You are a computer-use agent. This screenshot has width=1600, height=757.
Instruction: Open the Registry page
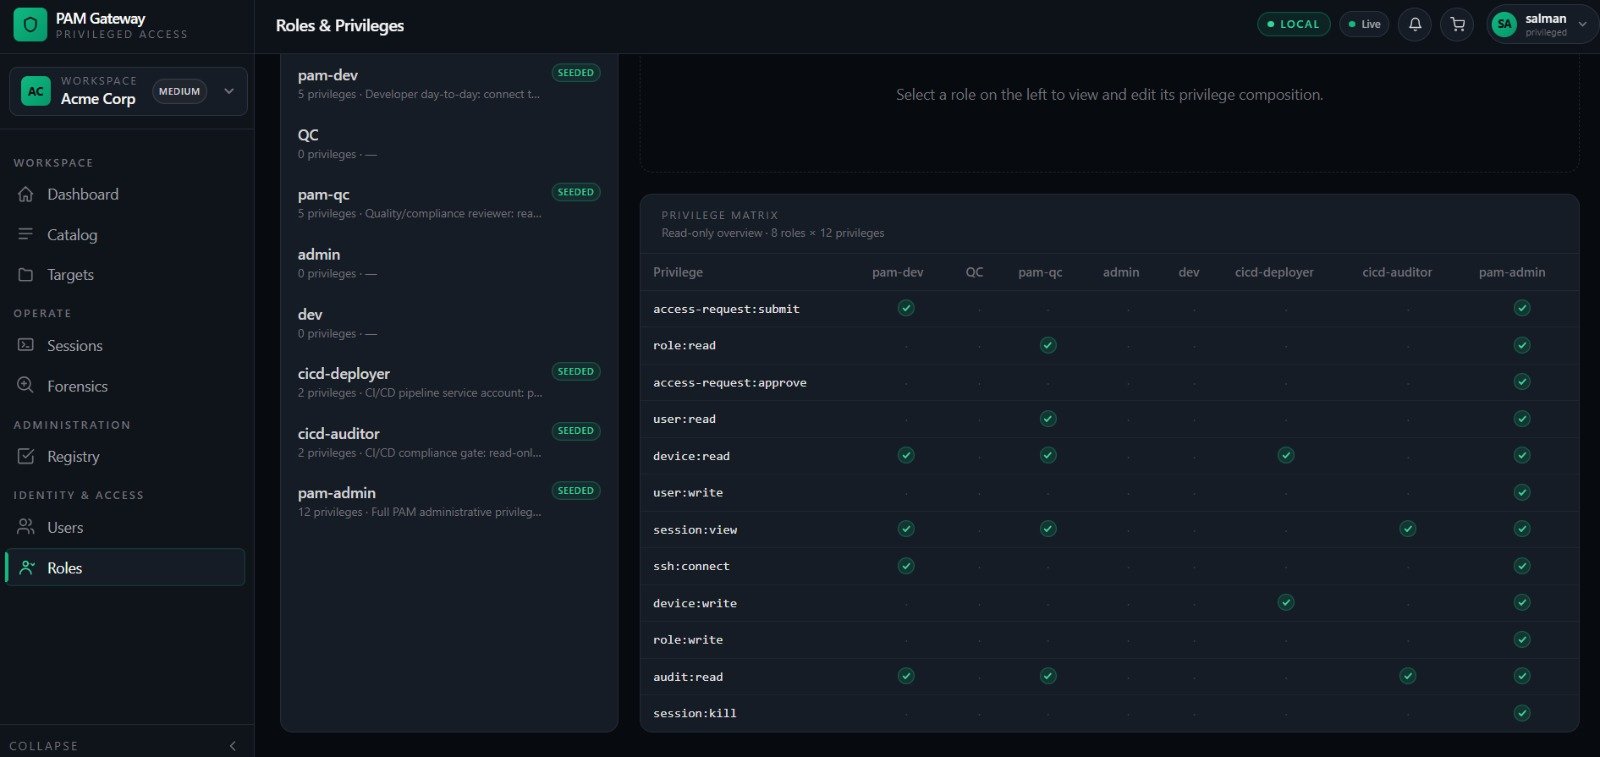click(125, 456)
